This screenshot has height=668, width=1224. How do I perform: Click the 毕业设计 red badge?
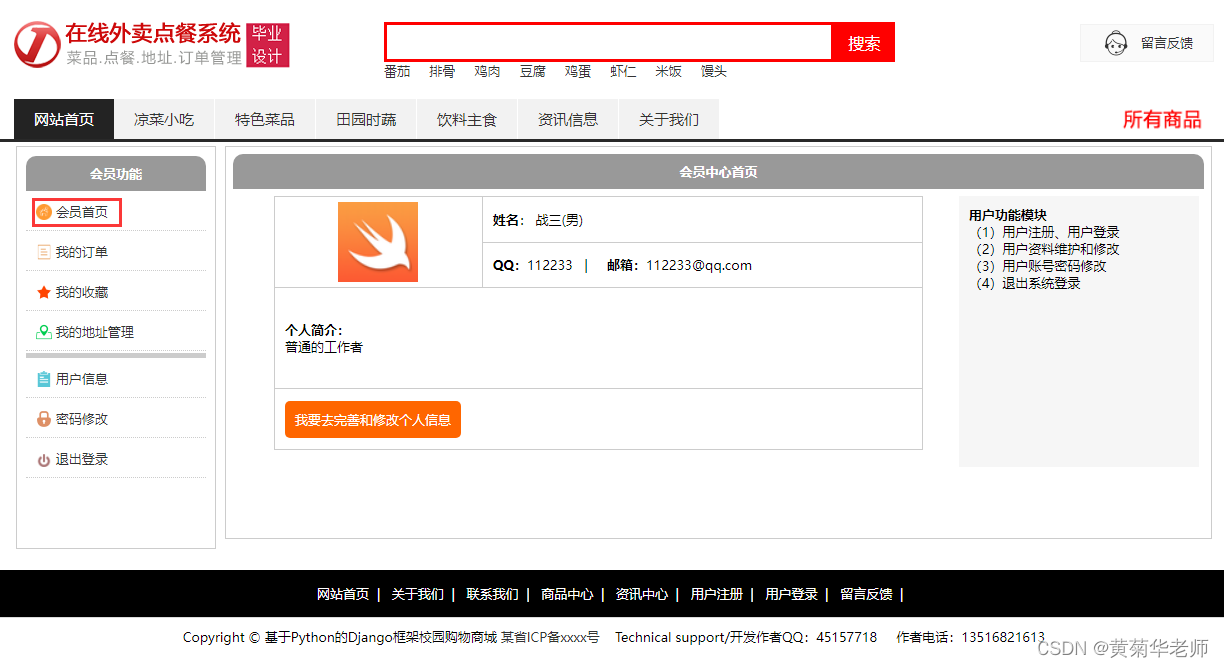tap(267, 45)
